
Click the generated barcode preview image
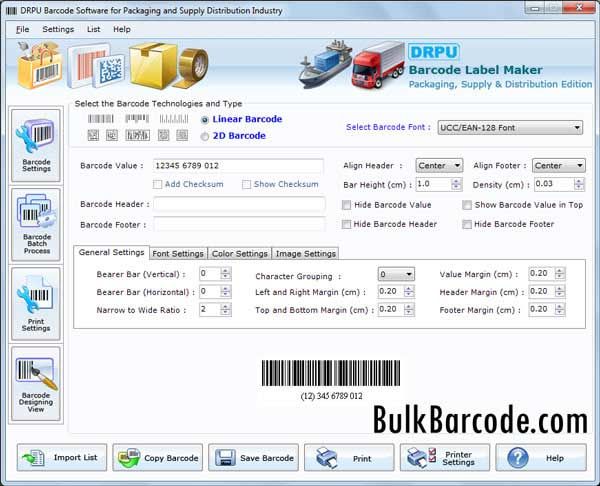(x=331, y=380)
